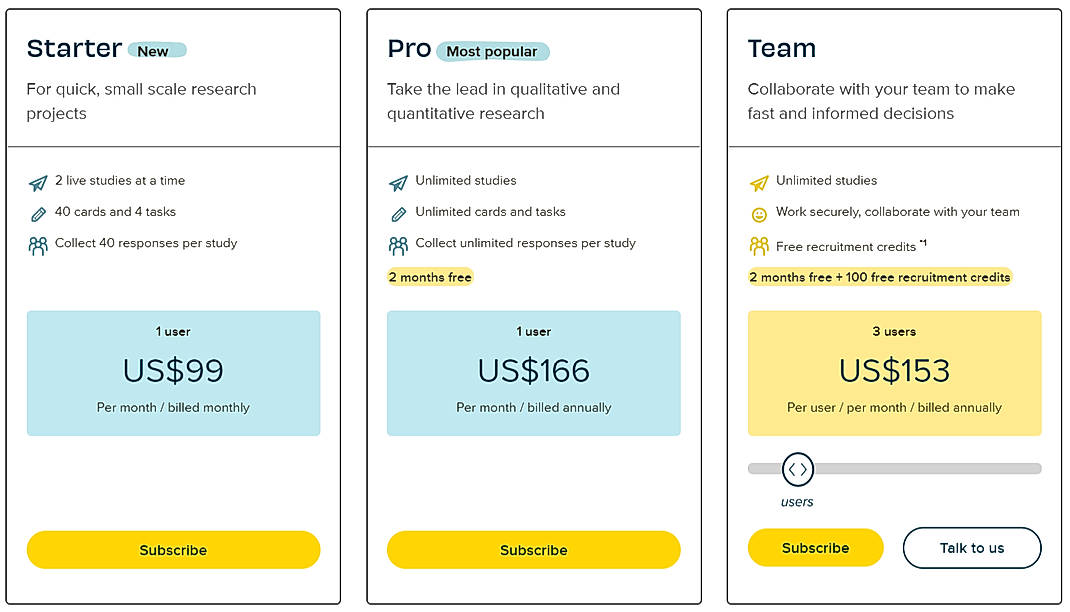Click the pencil icon next to '40 cards and 4 tasks'
The width and height of the screenshot is (1070, 612).
(x=37, y=212)
